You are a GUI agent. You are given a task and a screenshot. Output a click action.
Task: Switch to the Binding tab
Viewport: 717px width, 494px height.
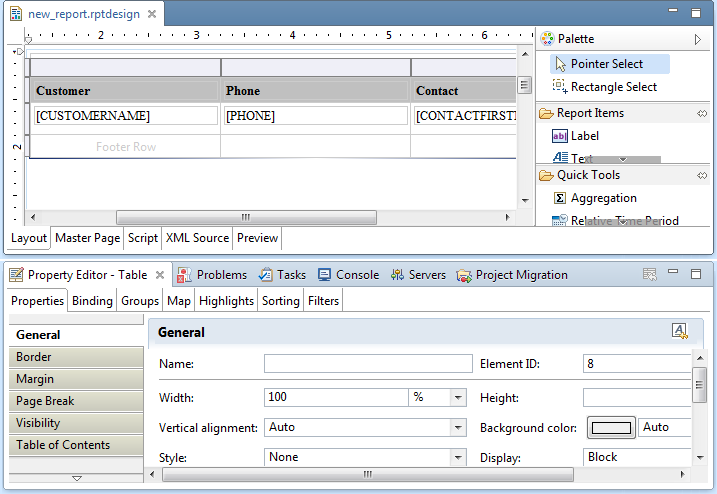pyautogui.click(x=92, y=301)
